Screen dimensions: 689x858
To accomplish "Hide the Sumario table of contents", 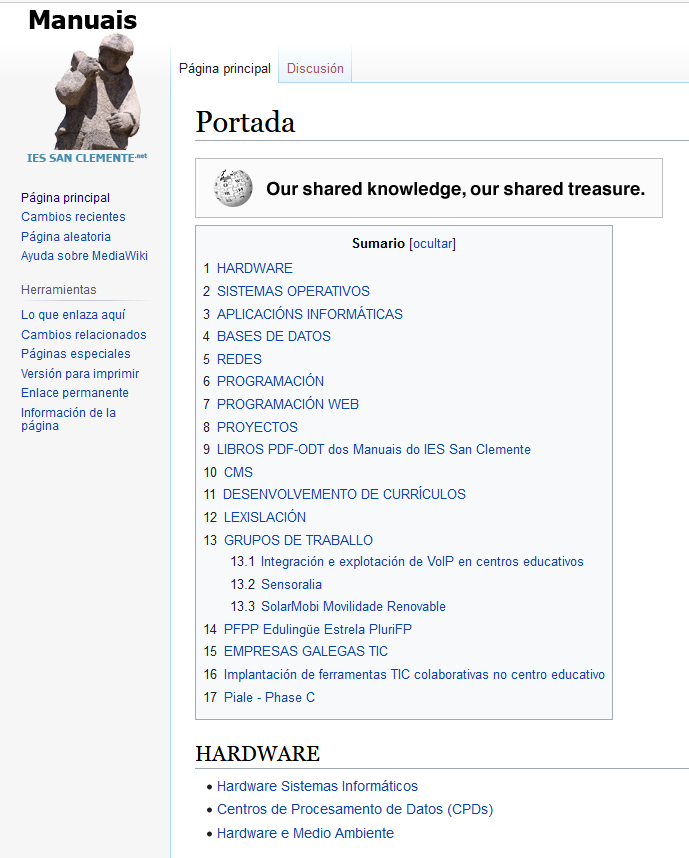I will (x=432, y=244).
